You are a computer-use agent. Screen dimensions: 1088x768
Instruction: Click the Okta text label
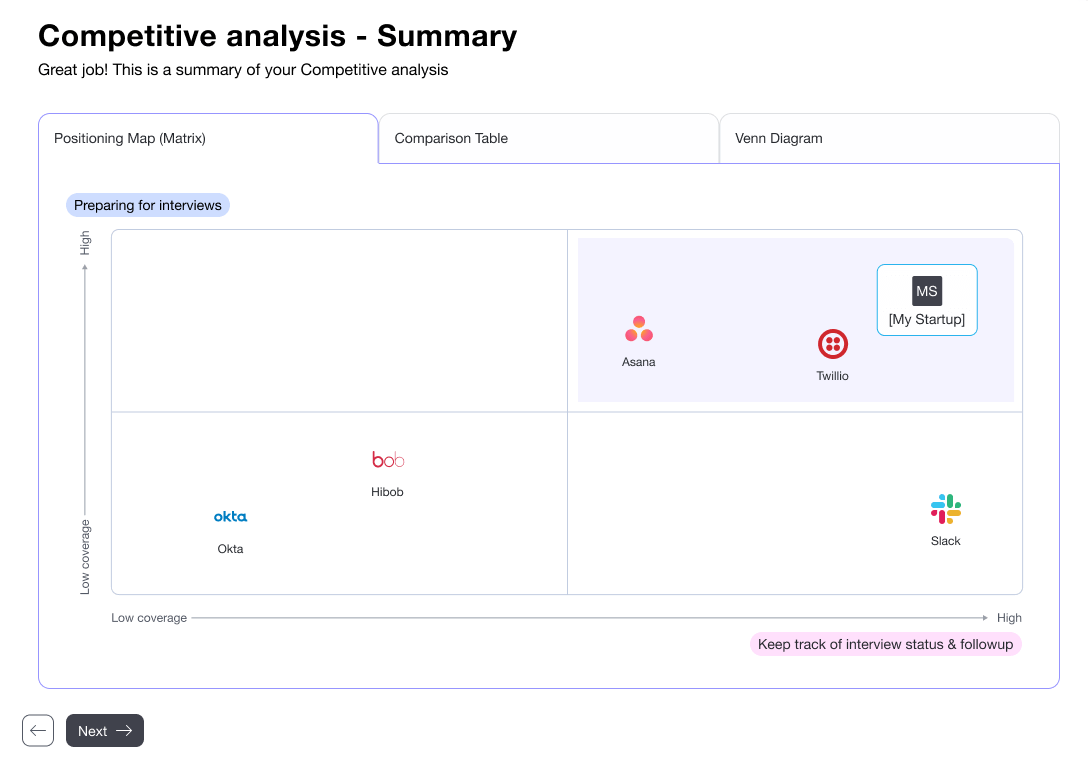(230, 549)
